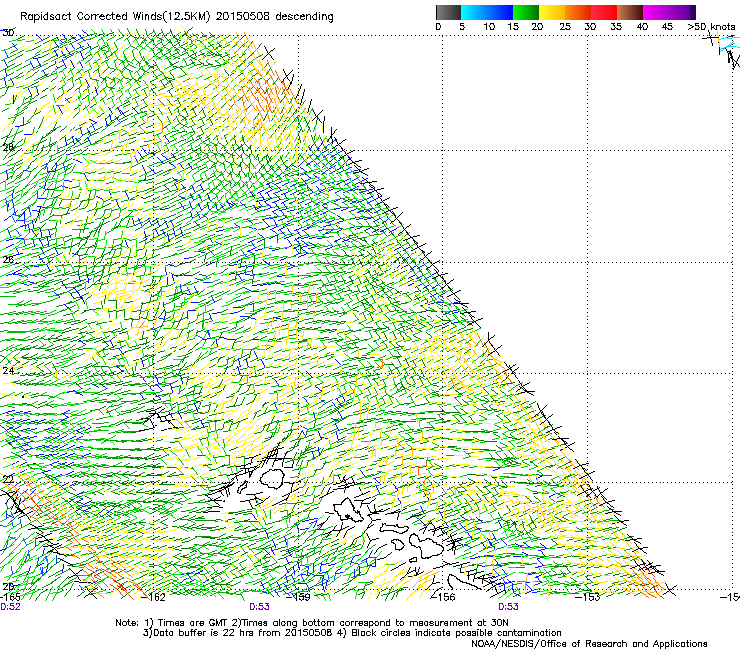
Task: Click the Oahu island outline
Action: [x=349, y=510]
